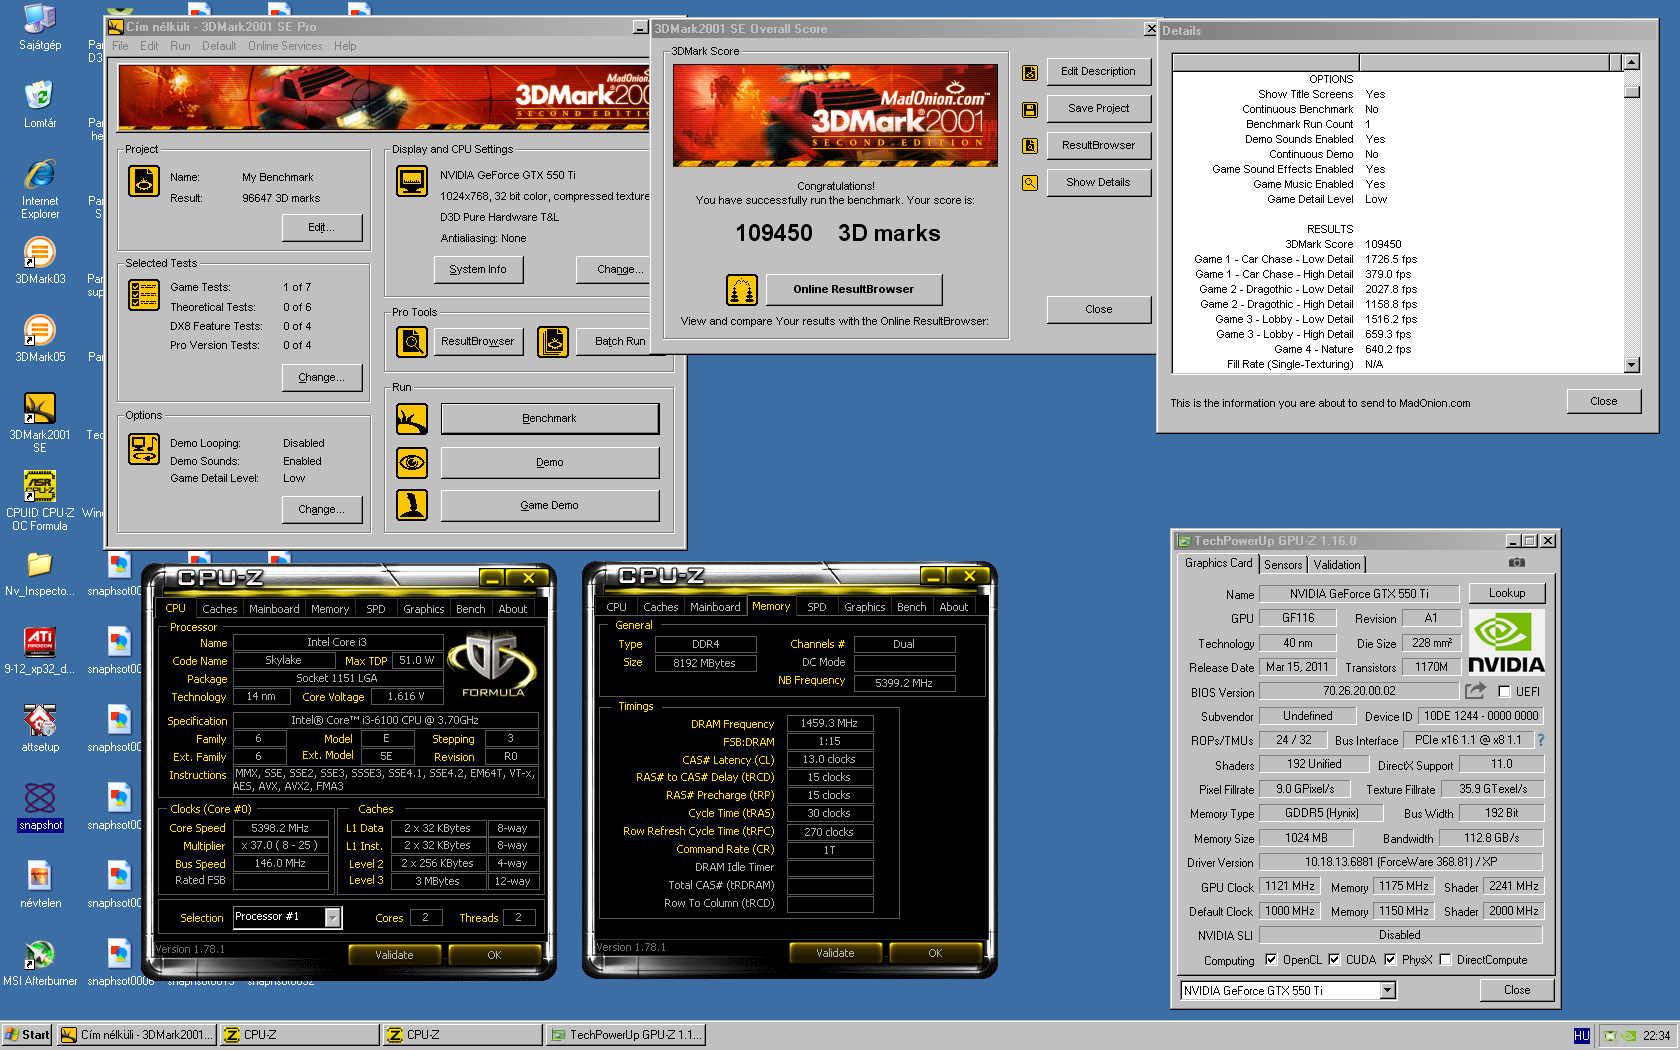Open the Processor #1 selection dropdown
Image resolution: width=1680 pixels, height=1050 pixels.
(333, 917)
